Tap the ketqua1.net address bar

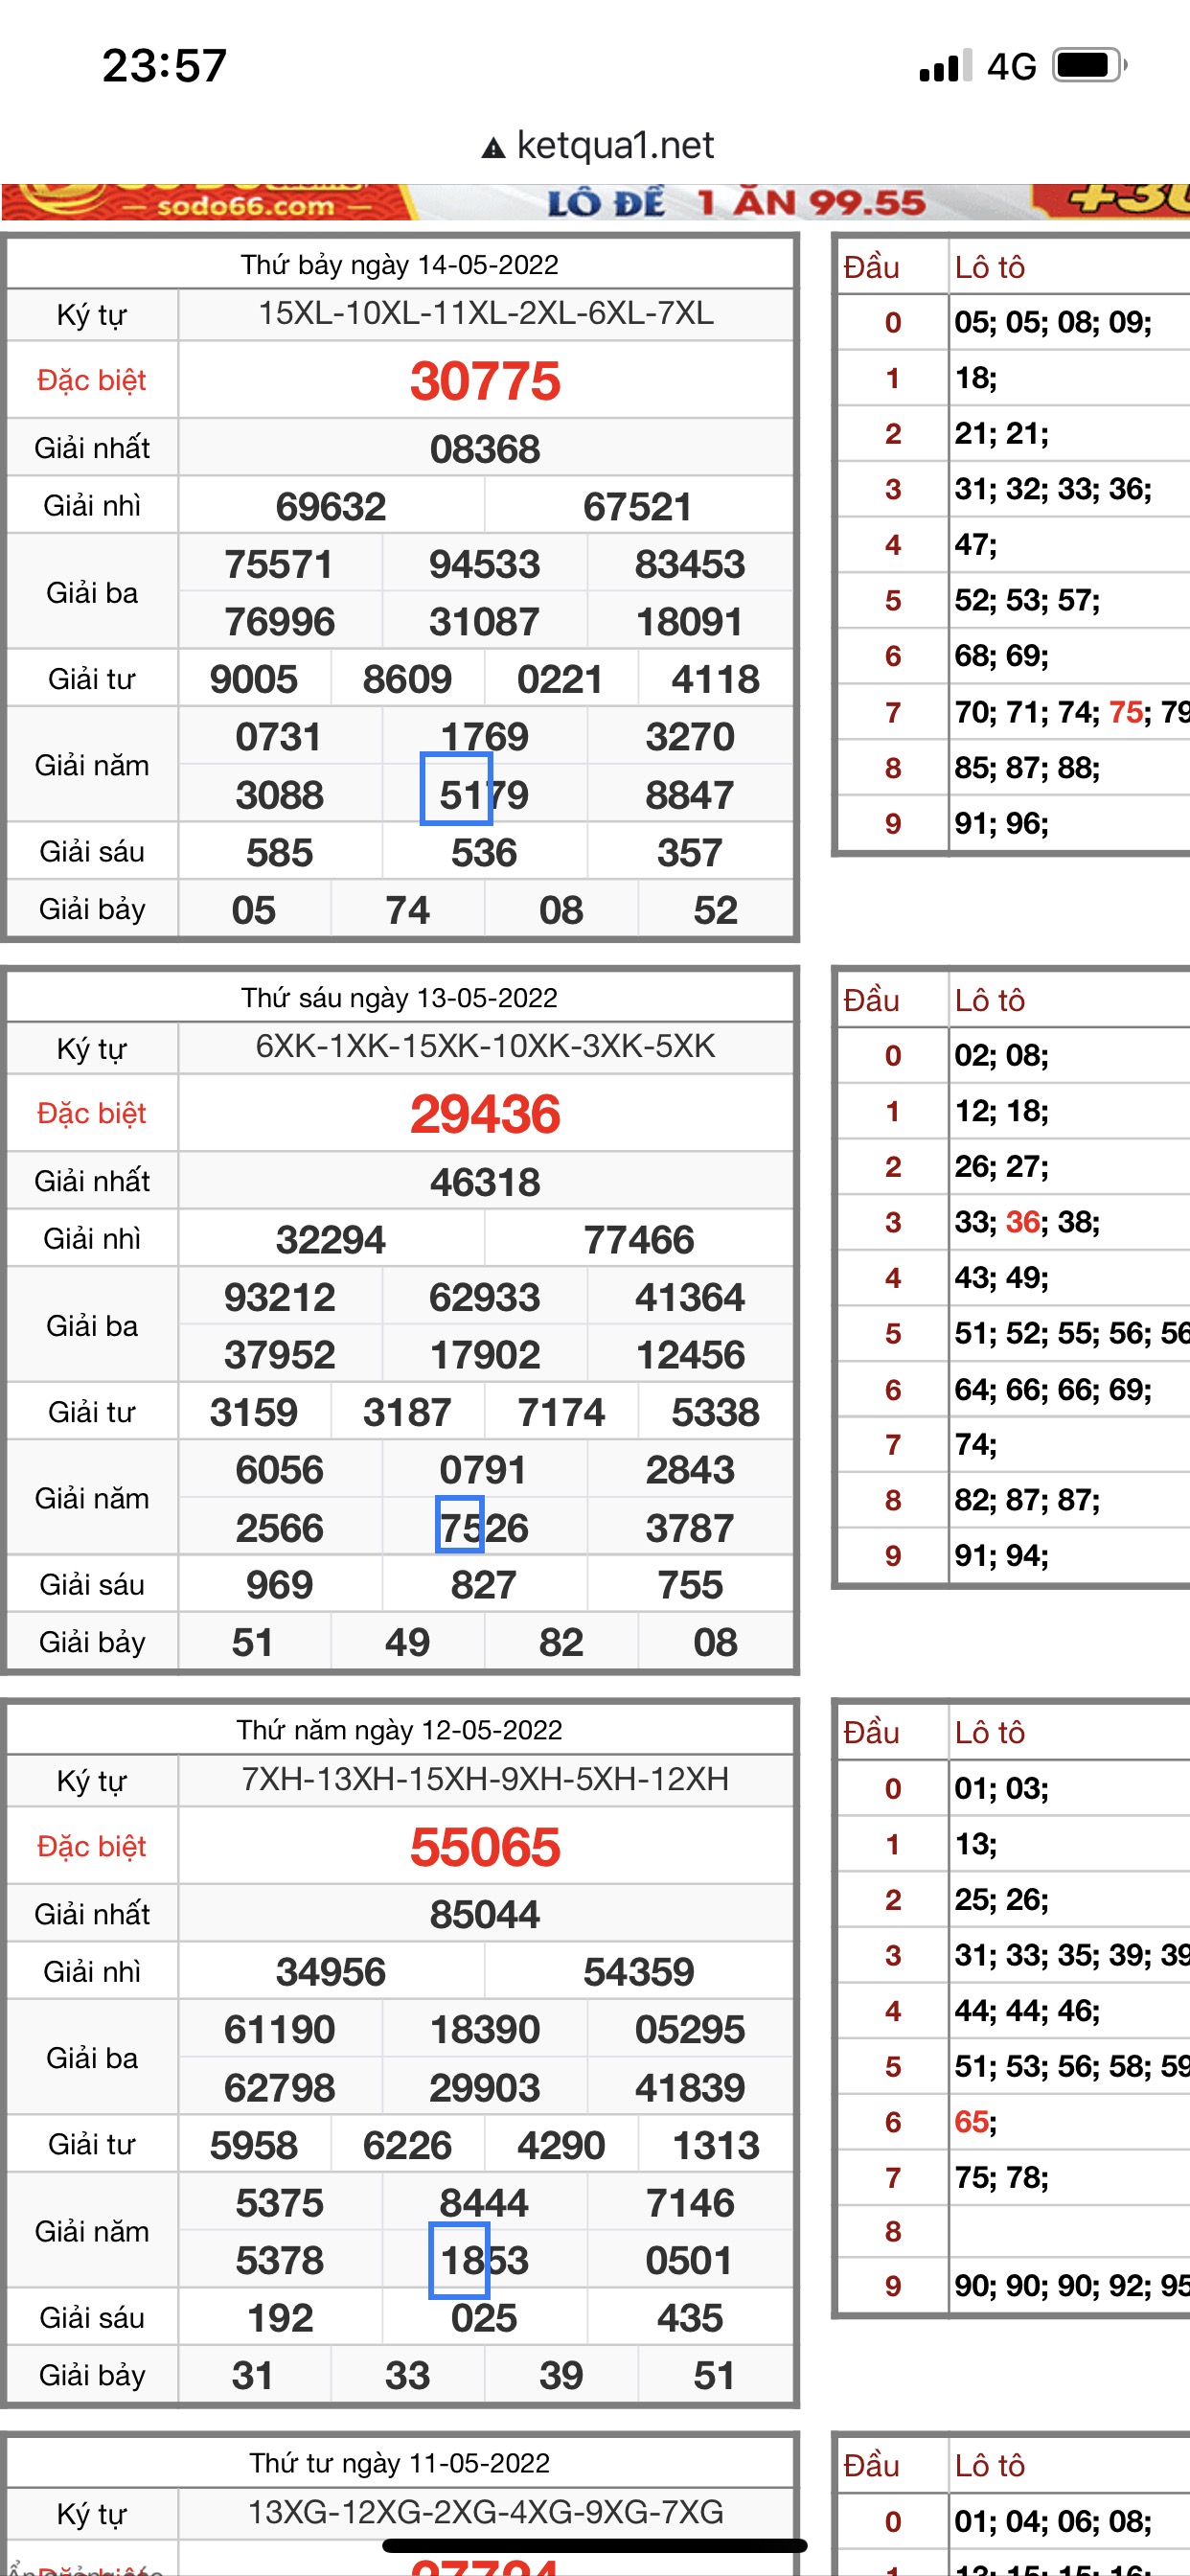598,146
